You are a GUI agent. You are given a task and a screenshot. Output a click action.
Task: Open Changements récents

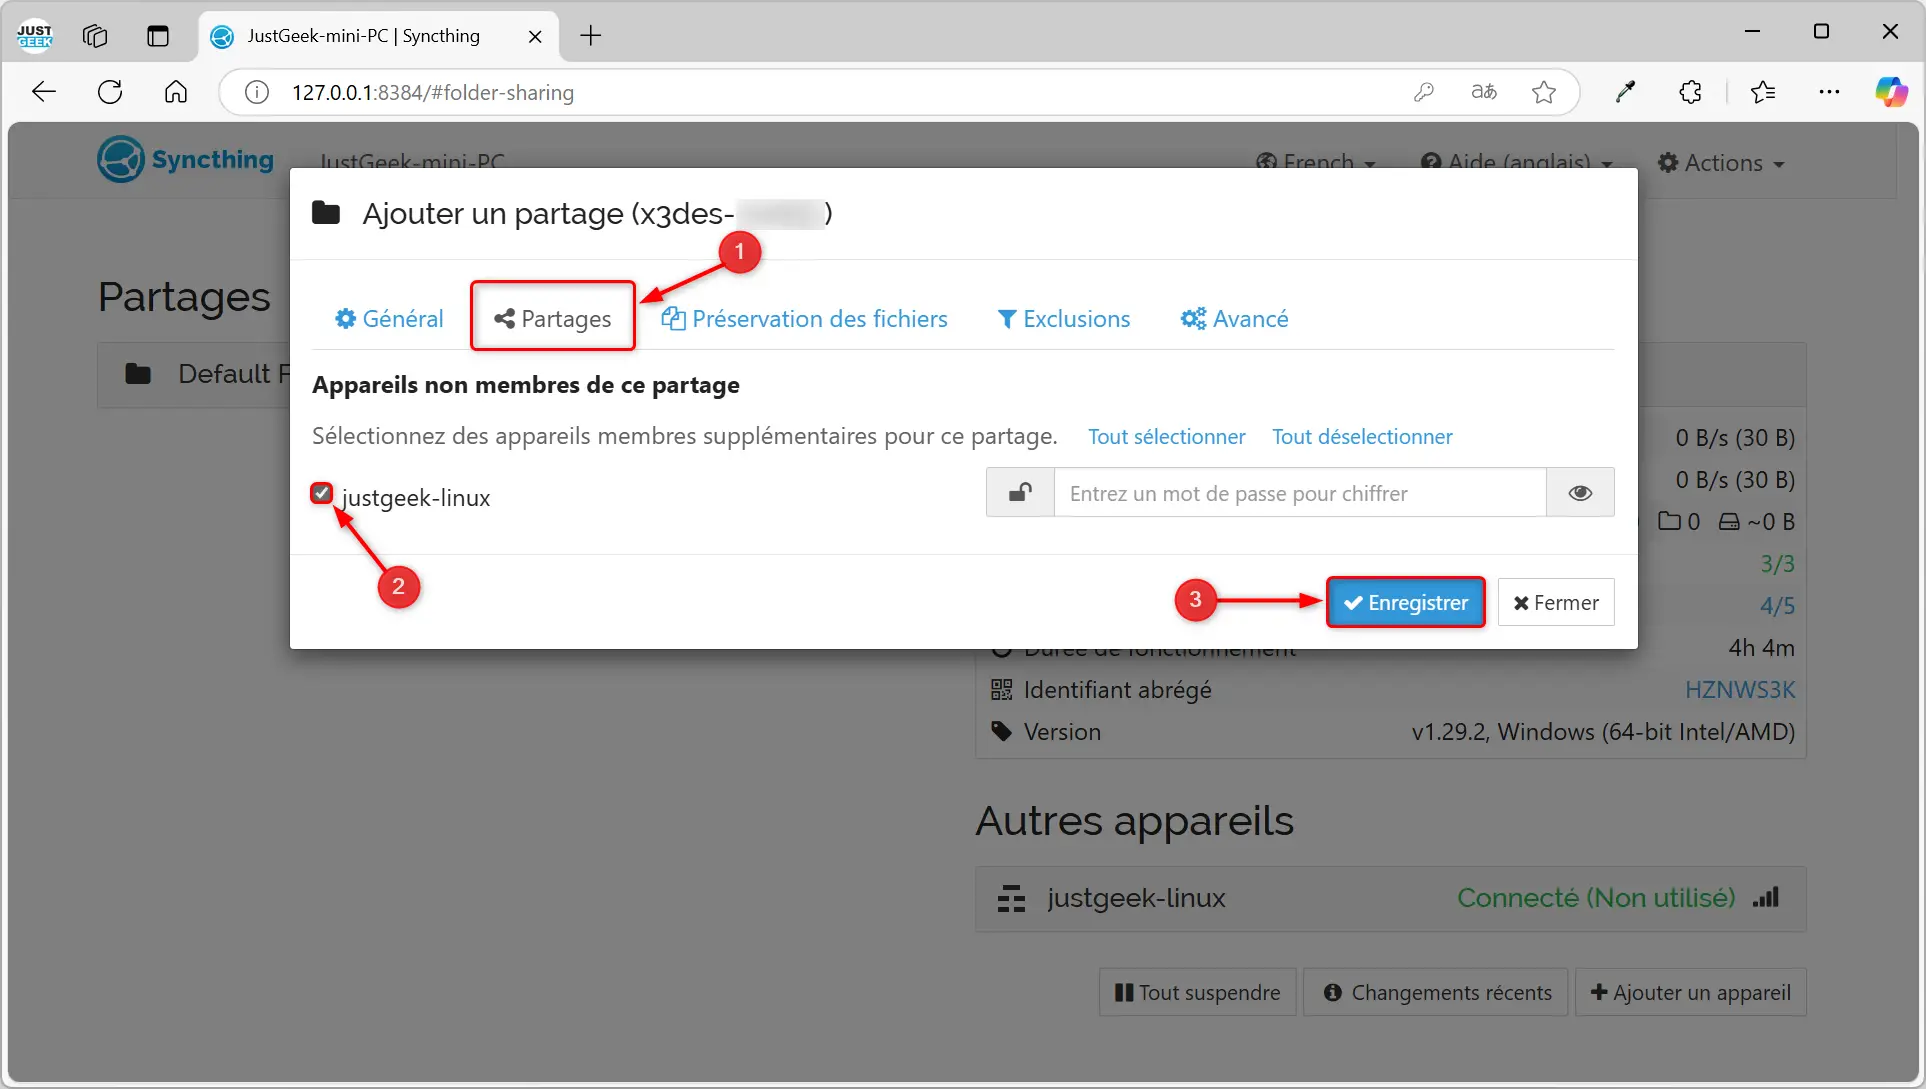(1436, 992)
